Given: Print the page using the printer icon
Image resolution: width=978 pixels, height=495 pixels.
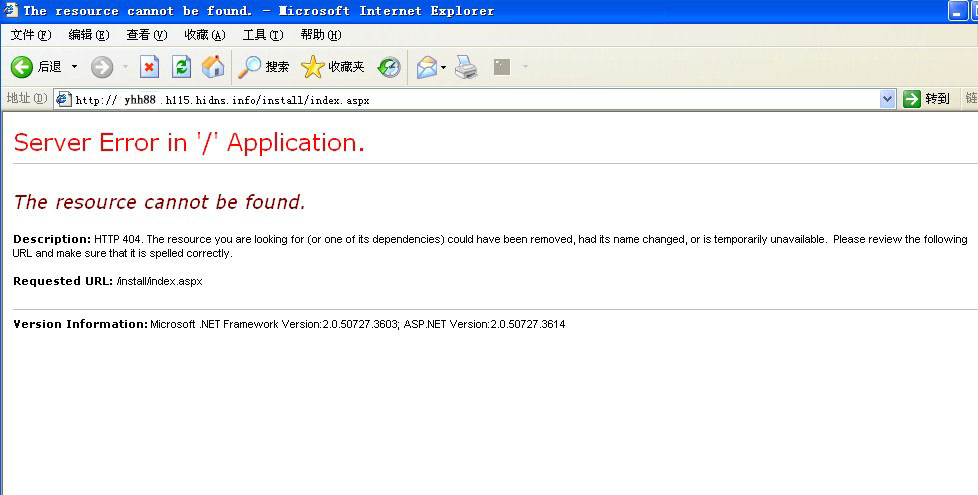Looking at the screenshot, I should point(466,67).
